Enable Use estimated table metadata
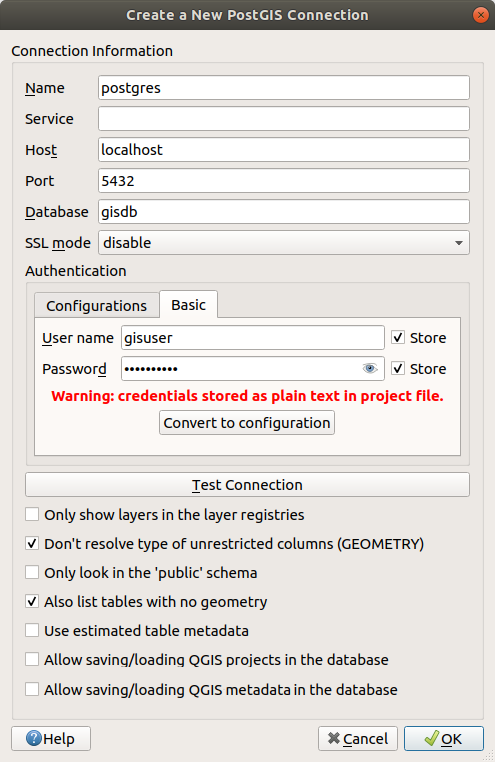The height and width of the screenshot is (762, 495). [x=32, y=630]
